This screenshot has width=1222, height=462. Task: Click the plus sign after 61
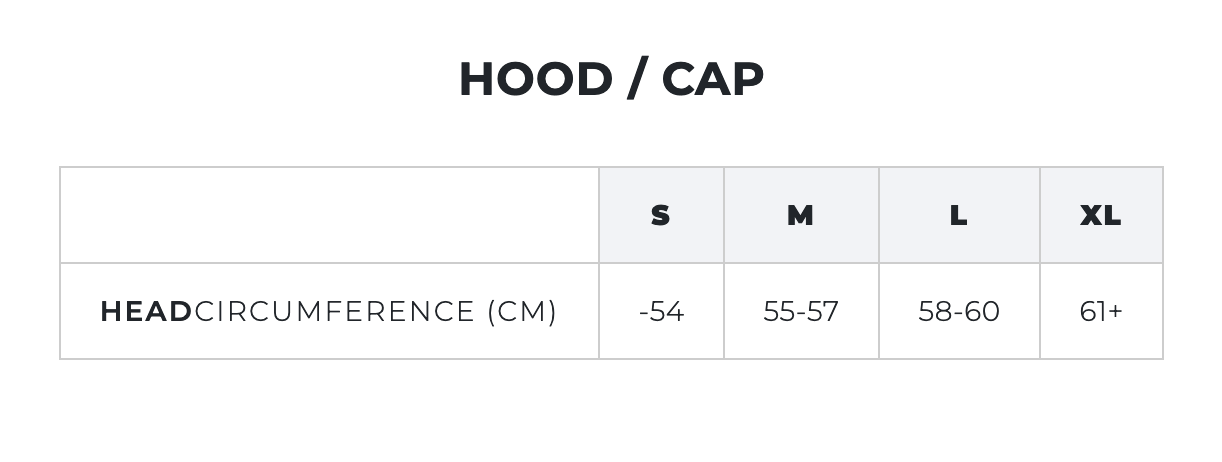(1115, 313)
